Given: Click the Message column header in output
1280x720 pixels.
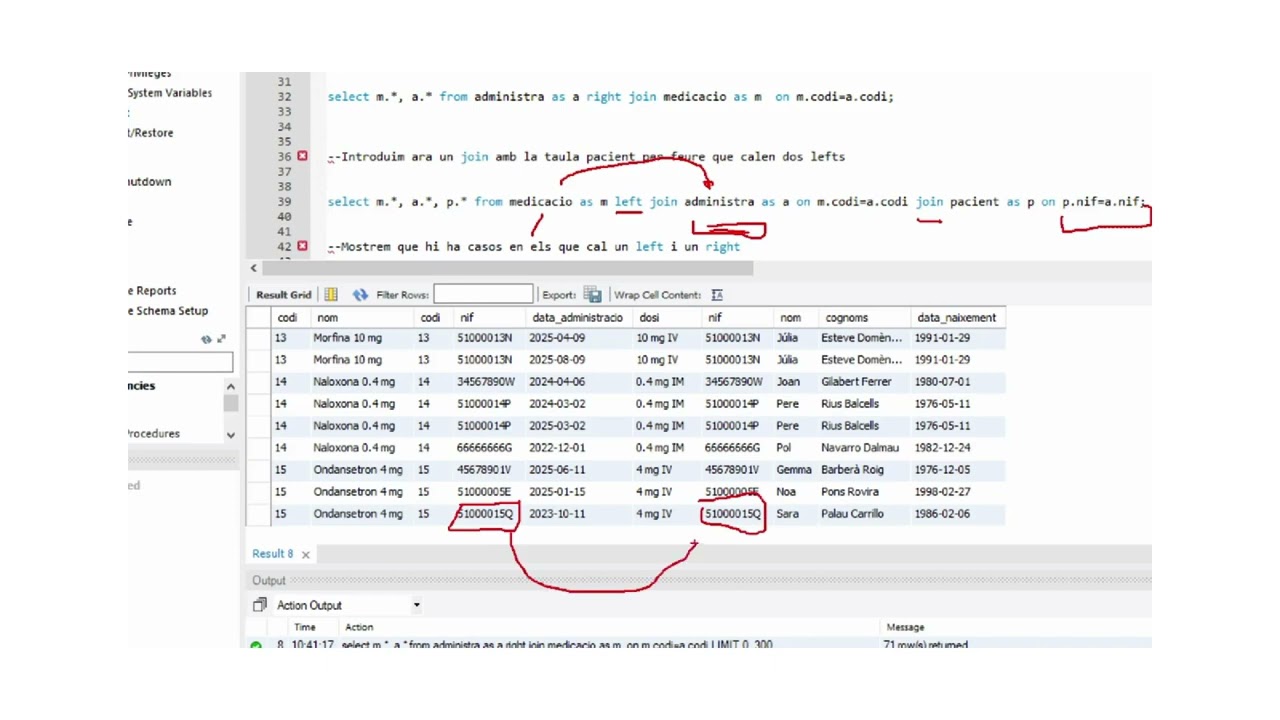Looking at the screenshot, I should [905, 627].
